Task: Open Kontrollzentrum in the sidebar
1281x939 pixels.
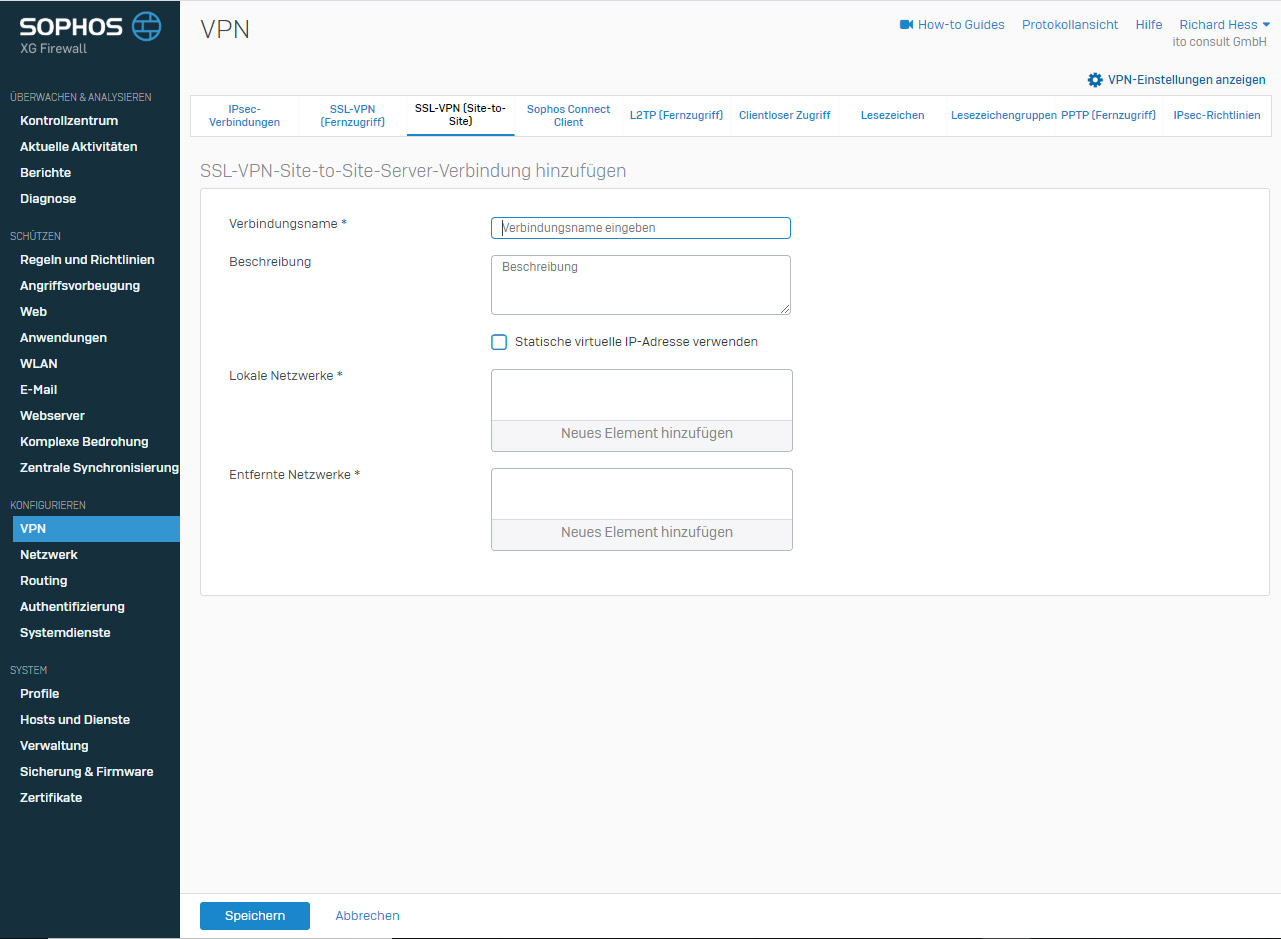Action: point(69,121)
